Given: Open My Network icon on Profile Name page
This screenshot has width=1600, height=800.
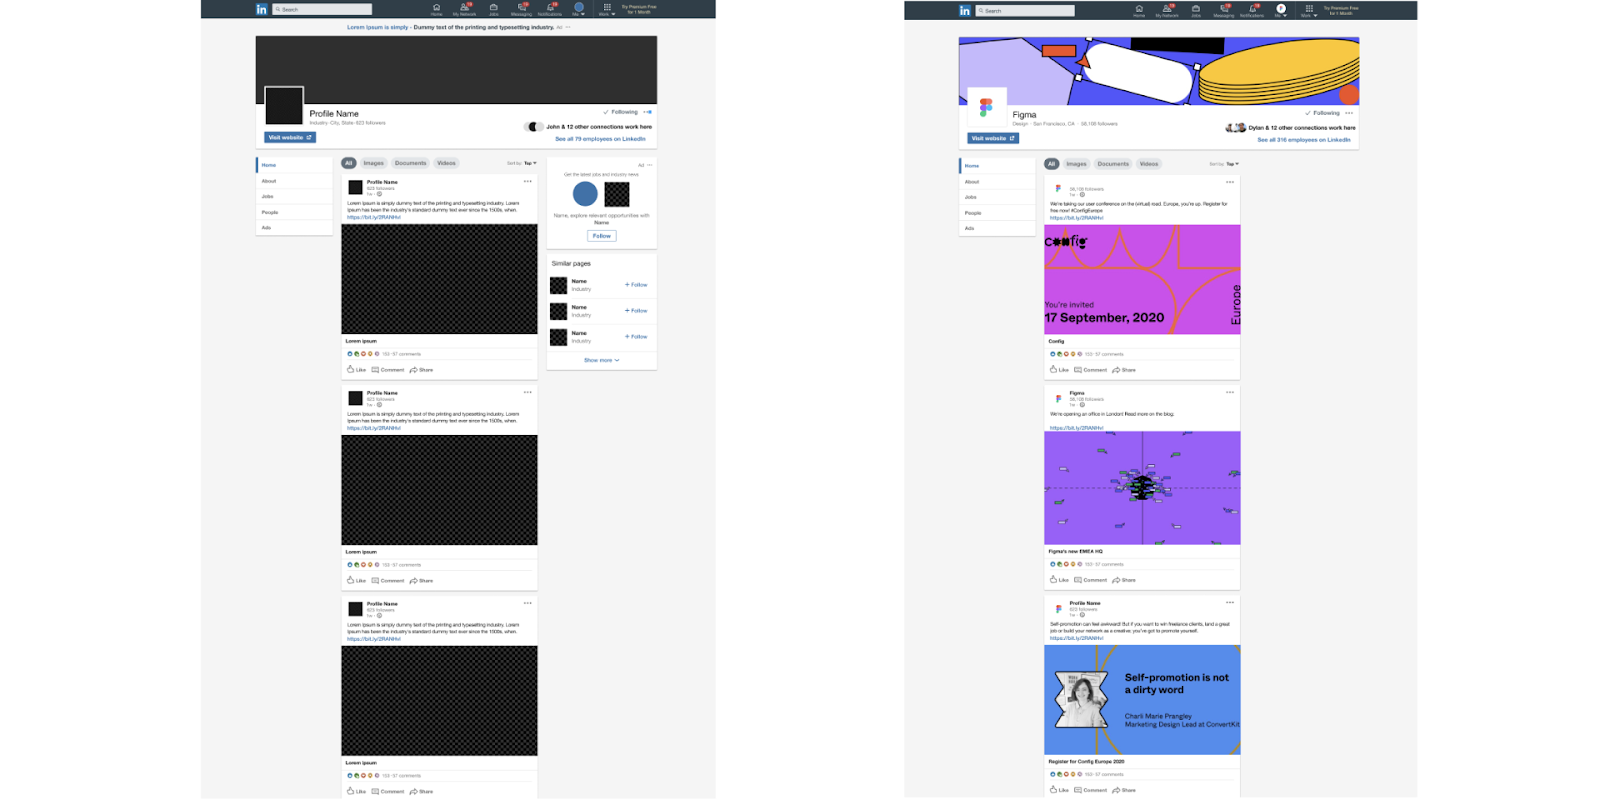Looking at the screenshot, I should click(464, 9).
